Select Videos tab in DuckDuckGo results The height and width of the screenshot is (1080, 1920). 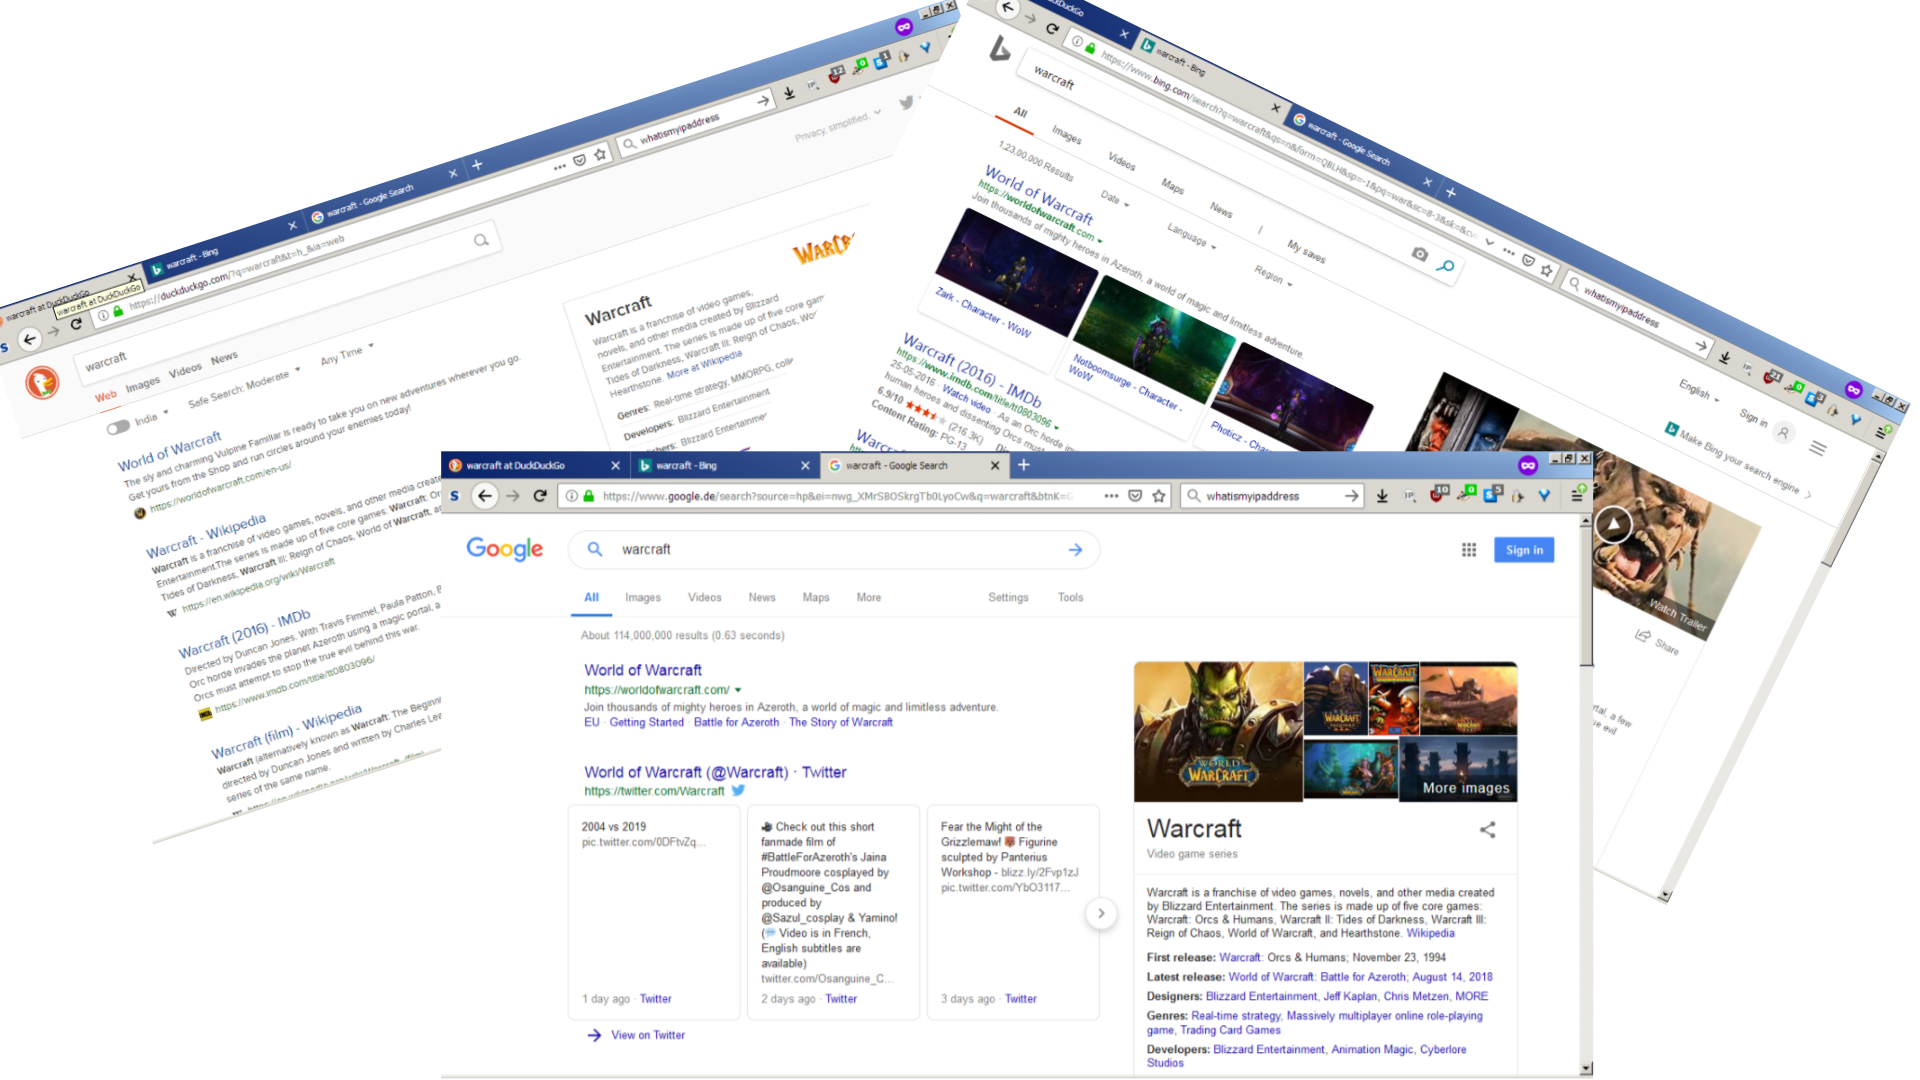pyautogui.click(x=185, y=371)
